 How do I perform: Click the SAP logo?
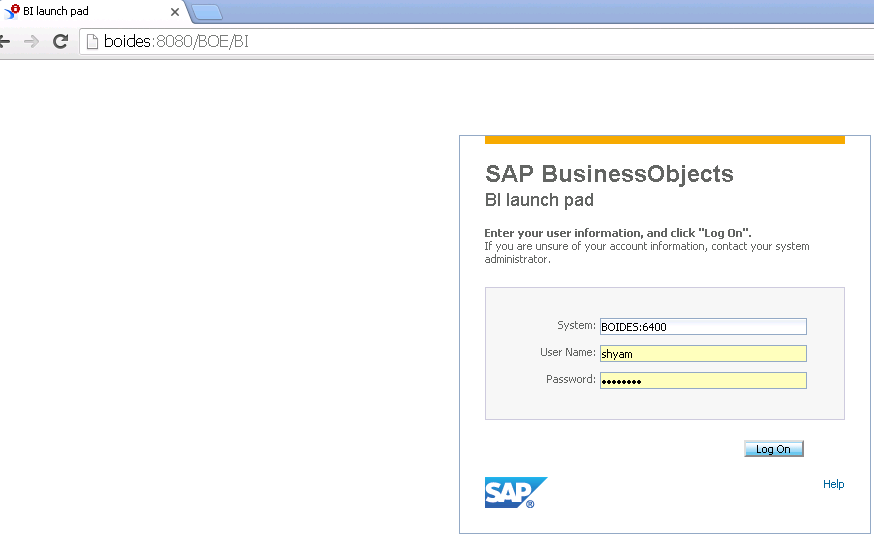(x=516, y=493)
